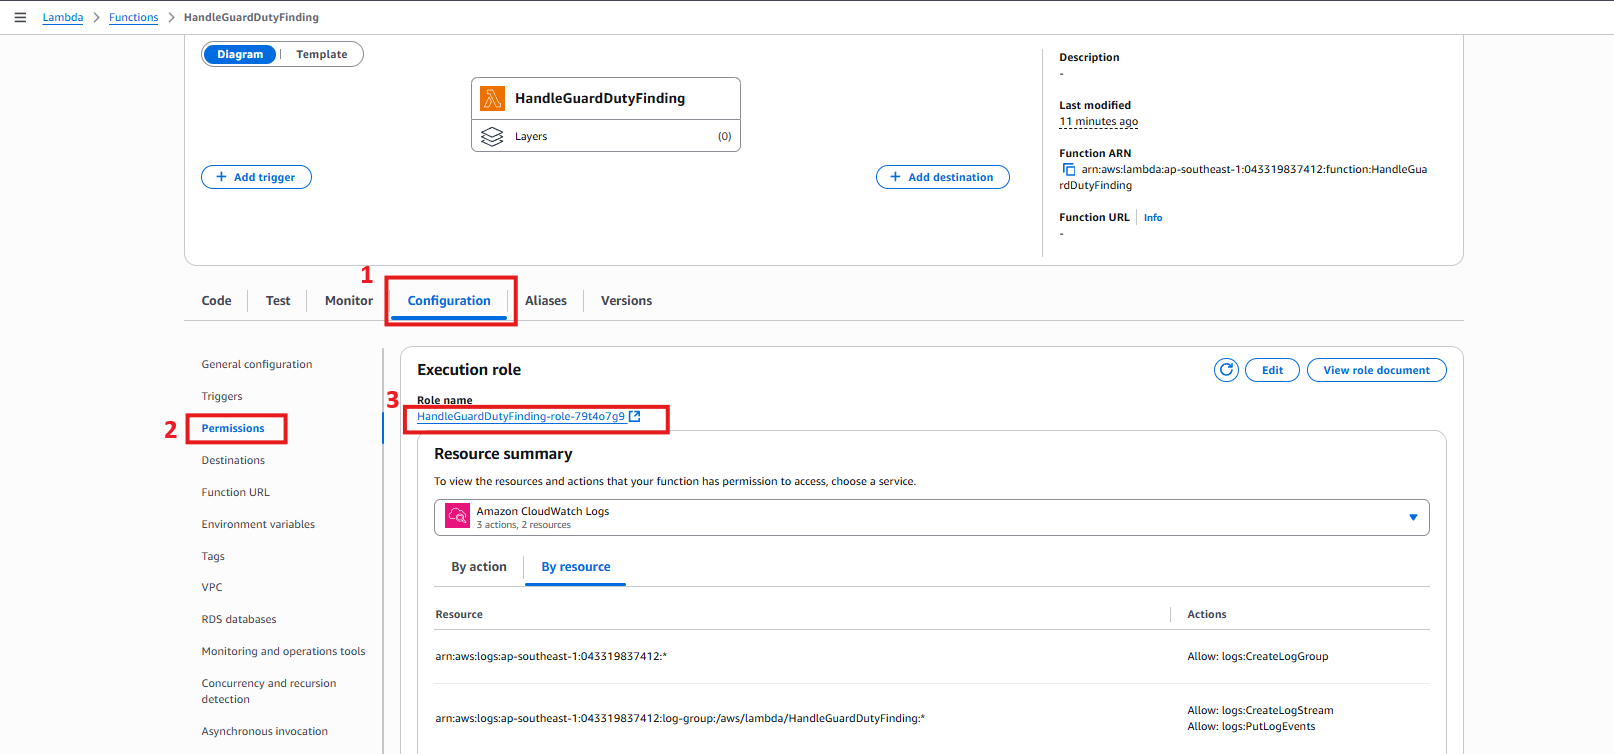1614x754 pixels.
Task: Switch to Template view
Action: (322, 54)
